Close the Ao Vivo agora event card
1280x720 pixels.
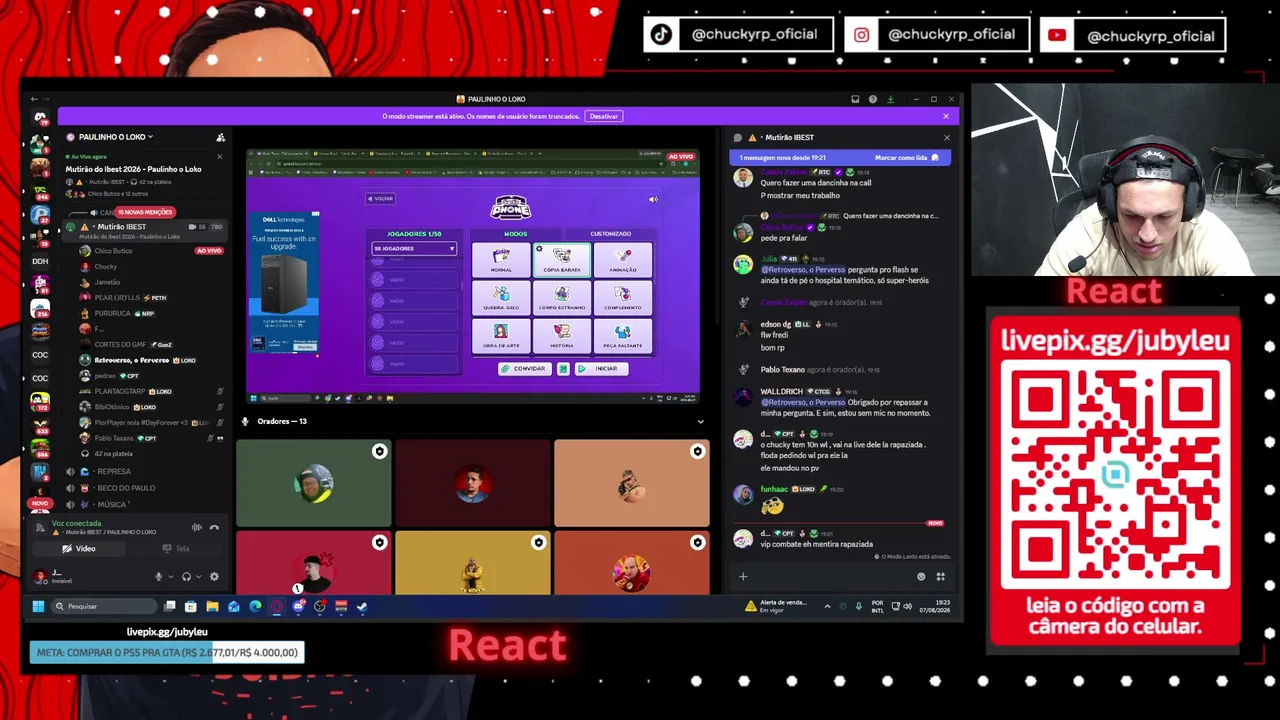[220, 156]
